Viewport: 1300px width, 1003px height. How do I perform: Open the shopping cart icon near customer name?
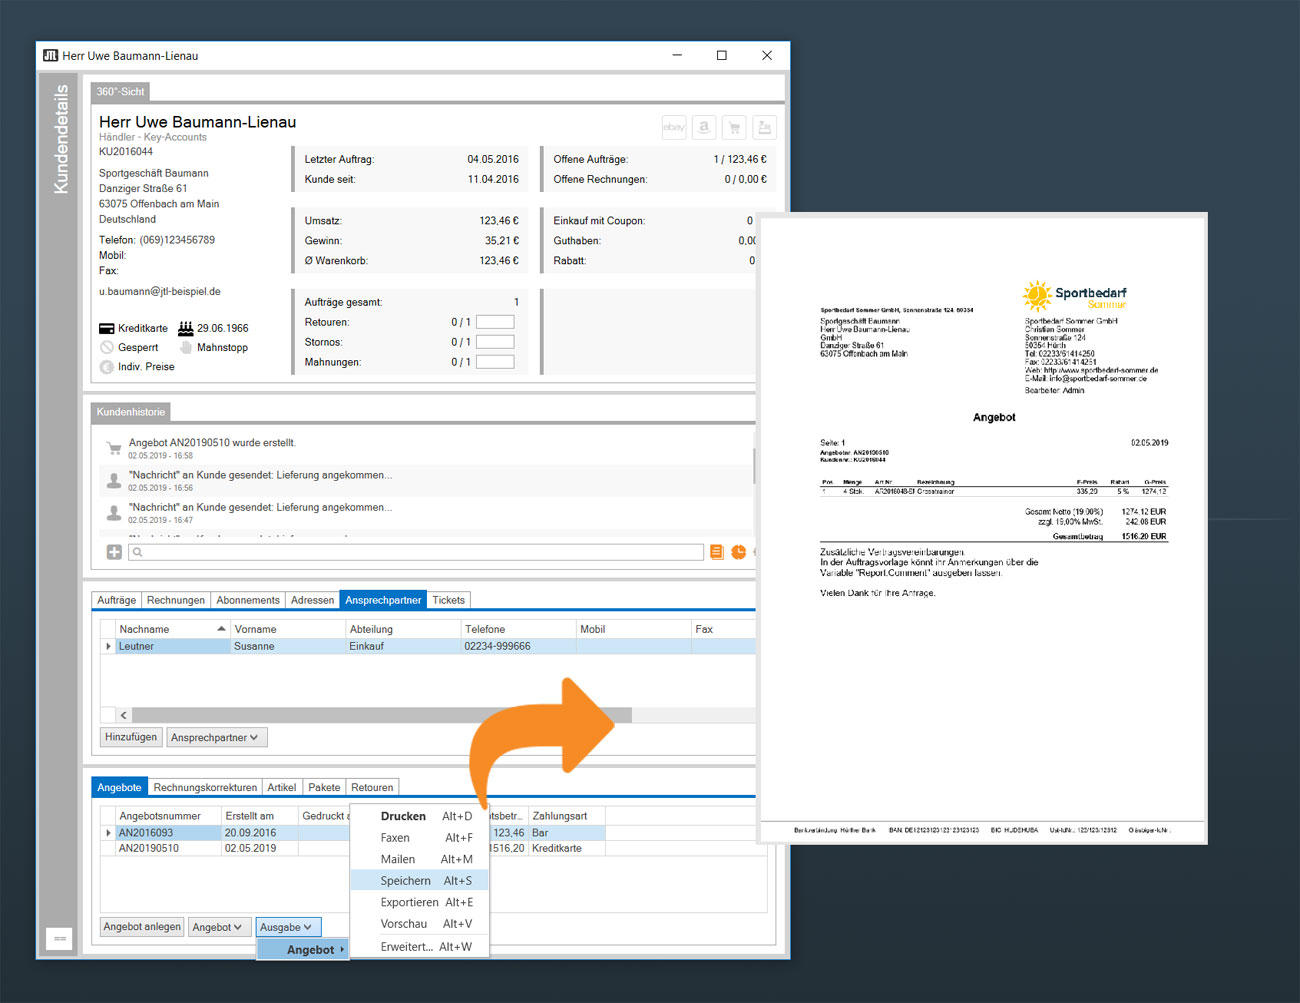[x=734, y=127]
